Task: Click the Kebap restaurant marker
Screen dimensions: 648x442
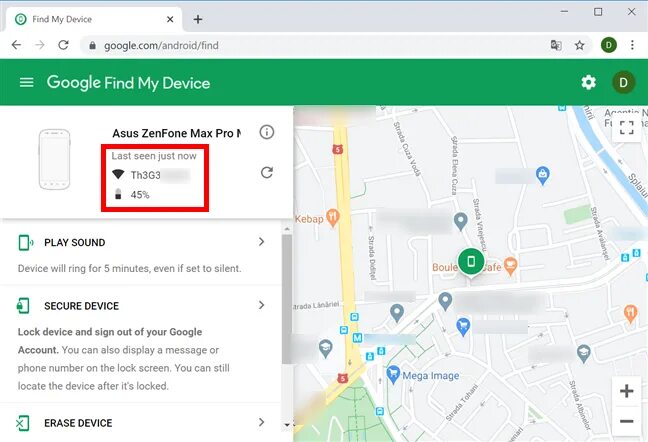Action: point(332,218)
